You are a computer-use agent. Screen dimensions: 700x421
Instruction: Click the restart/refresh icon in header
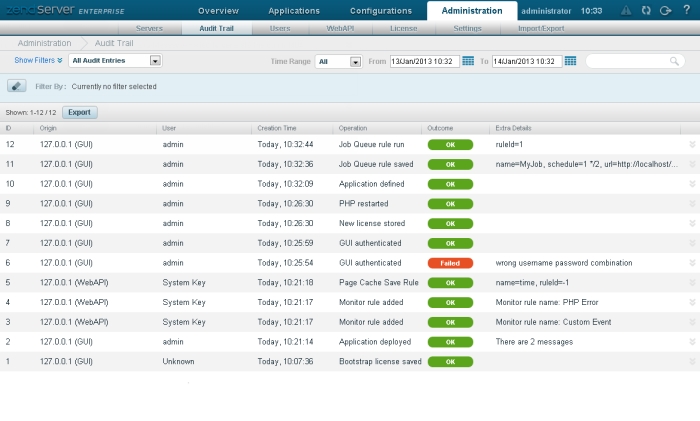[645, 10]
